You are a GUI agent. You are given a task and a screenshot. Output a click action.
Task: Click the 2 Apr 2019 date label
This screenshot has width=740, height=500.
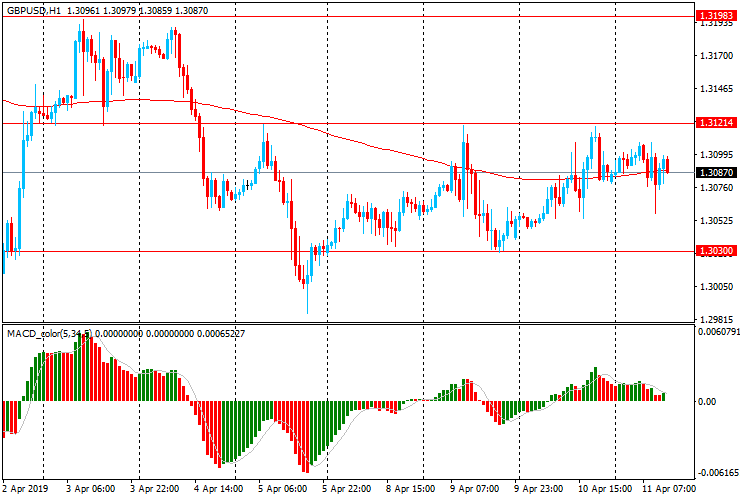pyautogui.click(x=25, y=488)
